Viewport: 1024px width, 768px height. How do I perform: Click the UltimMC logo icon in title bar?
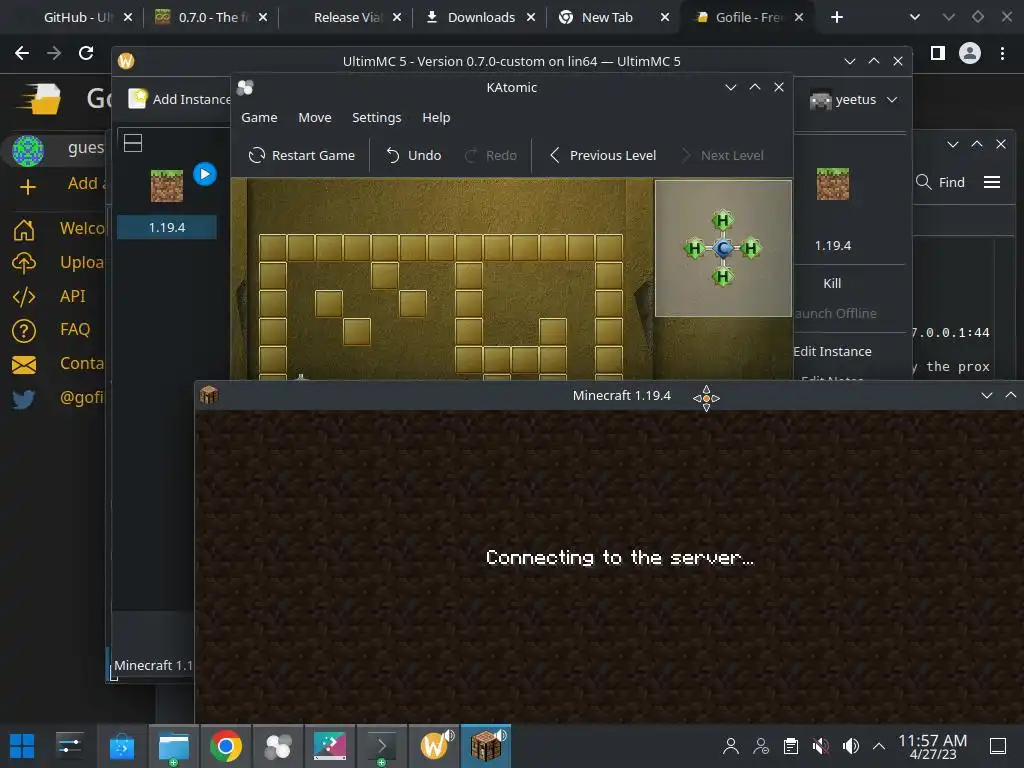click(x=126, y=61)
